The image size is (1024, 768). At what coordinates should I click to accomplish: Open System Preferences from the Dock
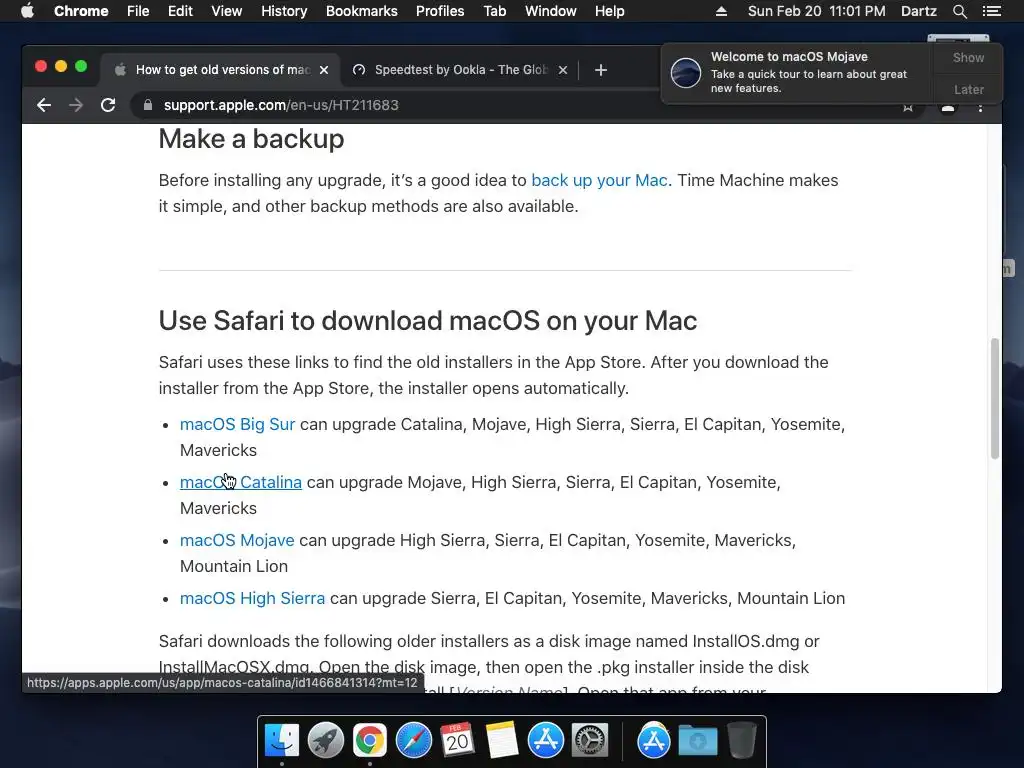[590, 741]
